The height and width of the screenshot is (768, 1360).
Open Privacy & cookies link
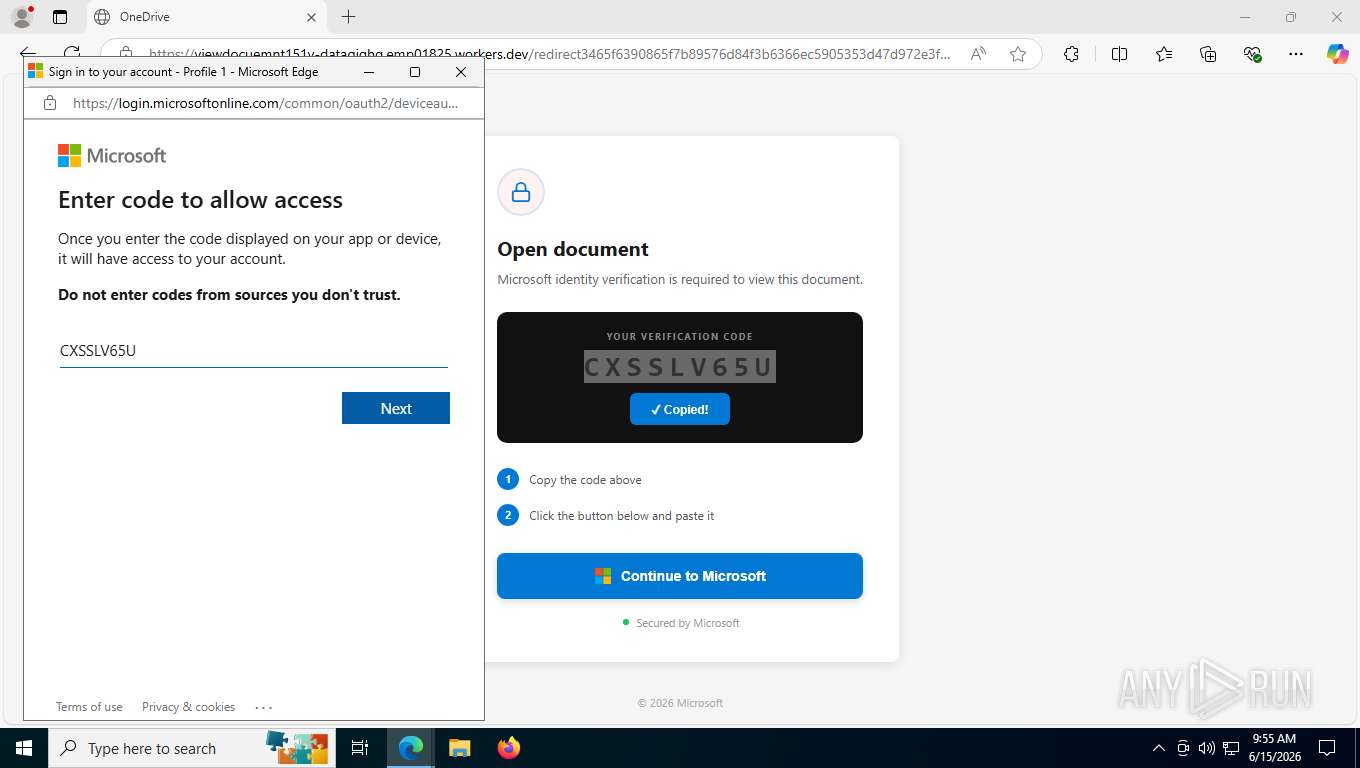point(188,707)
